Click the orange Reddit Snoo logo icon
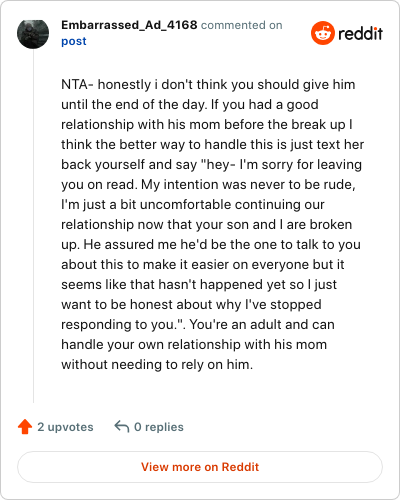Image resolution: width=400 pixels, height=500 pixels. [x=322, y=33]
